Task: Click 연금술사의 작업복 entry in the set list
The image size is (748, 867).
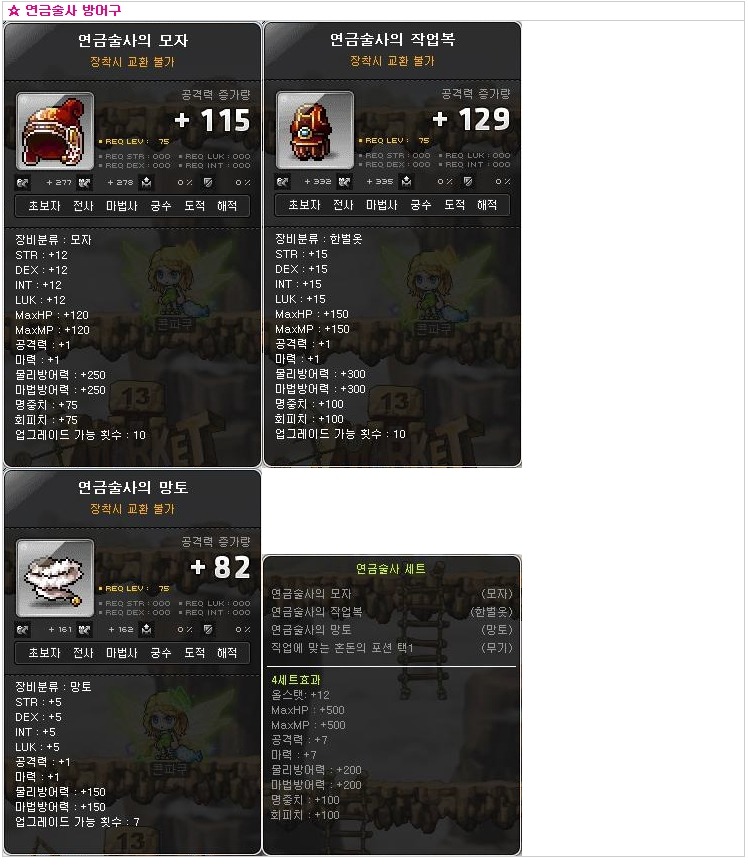Action: tap(317, 612)
